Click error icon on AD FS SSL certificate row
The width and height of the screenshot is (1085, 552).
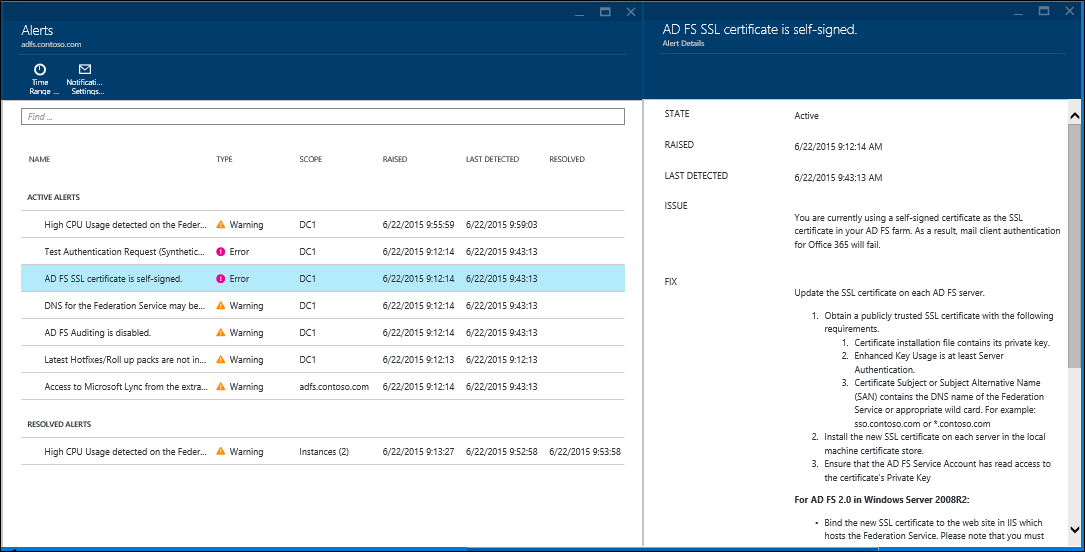click(x=221, y=279)
